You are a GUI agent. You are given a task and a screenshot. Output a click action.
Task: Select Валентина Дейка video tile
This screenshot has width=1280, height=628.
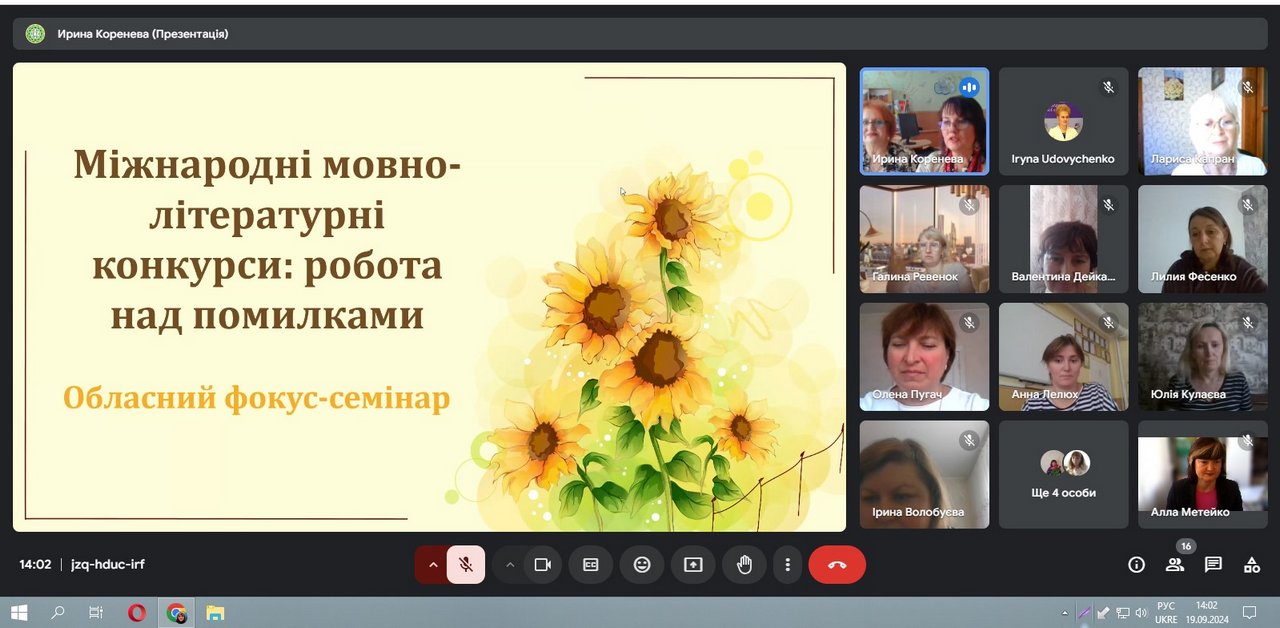click(x=1063, y=239)
